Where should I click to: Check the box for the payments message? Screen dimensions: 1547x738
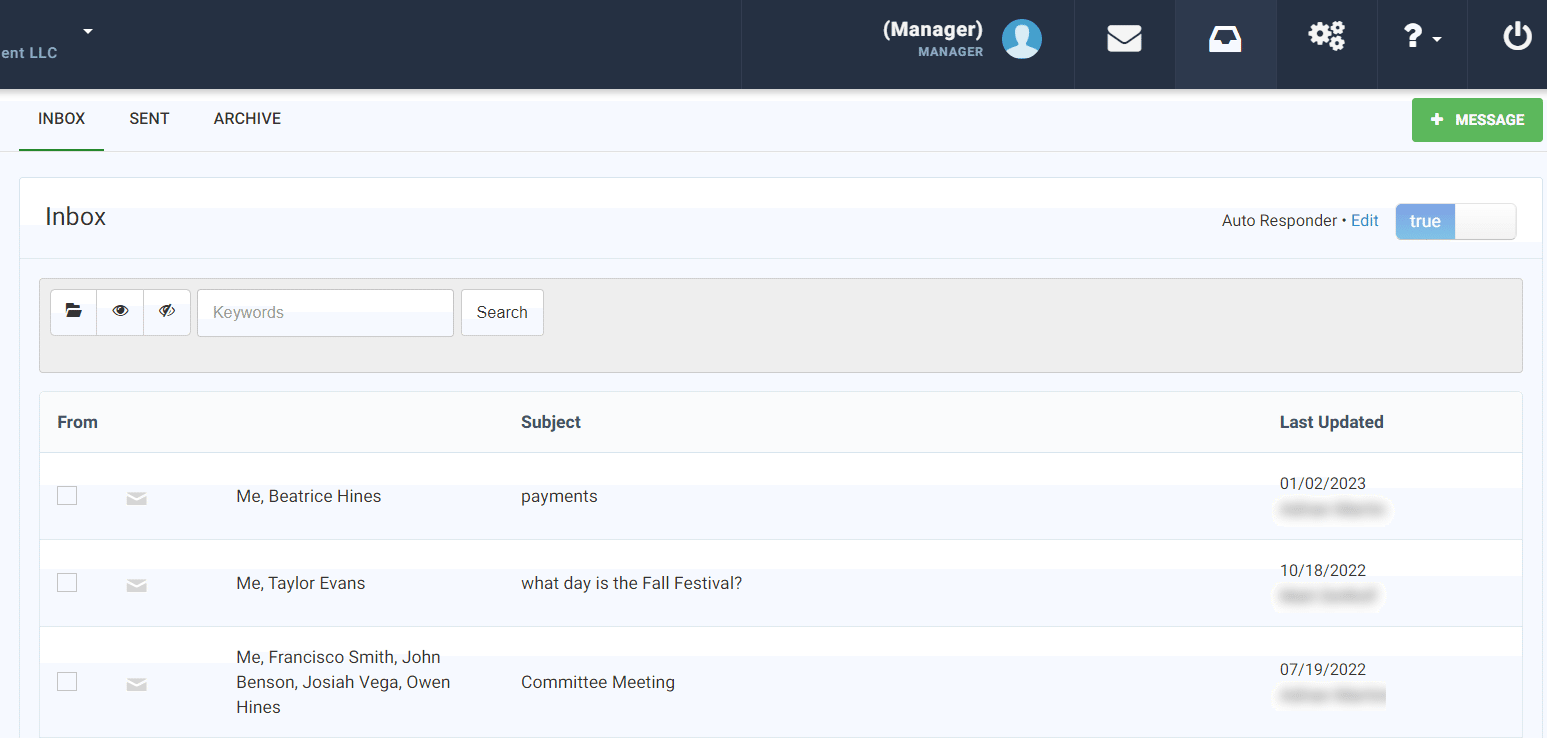(67, 495)
